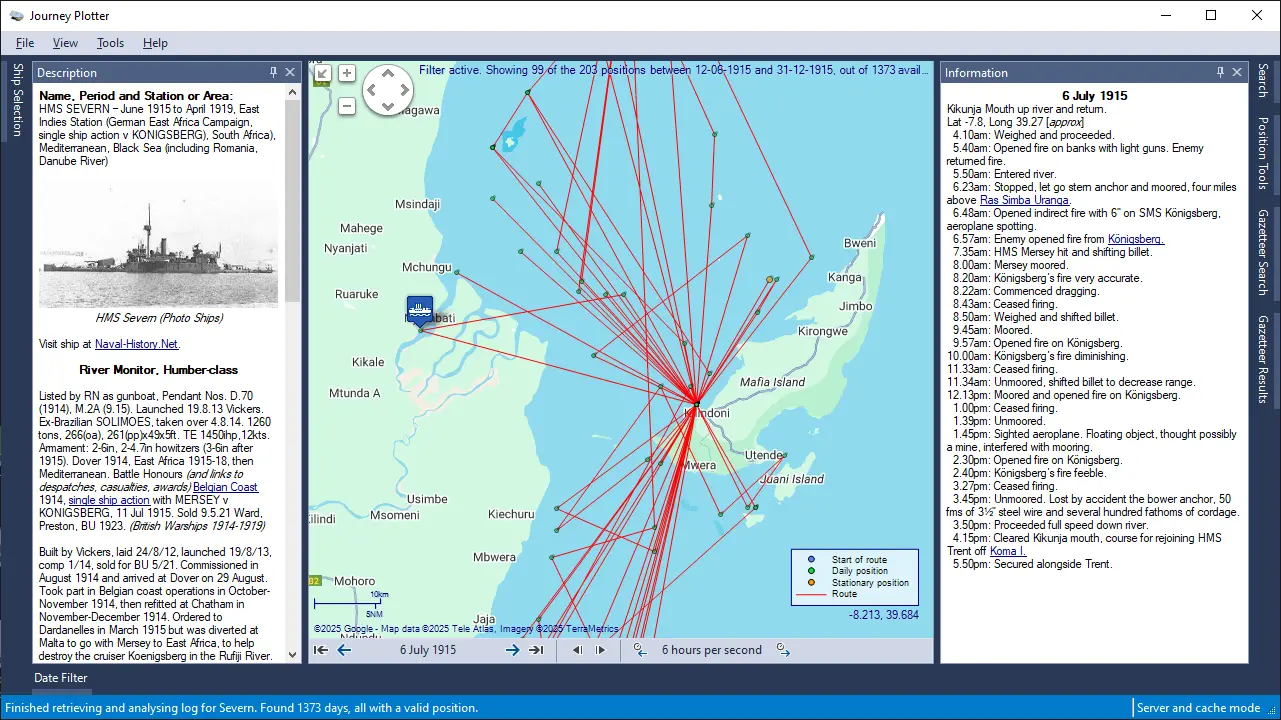Click the 'Server and cache mode' status text

click(1198, 708)
